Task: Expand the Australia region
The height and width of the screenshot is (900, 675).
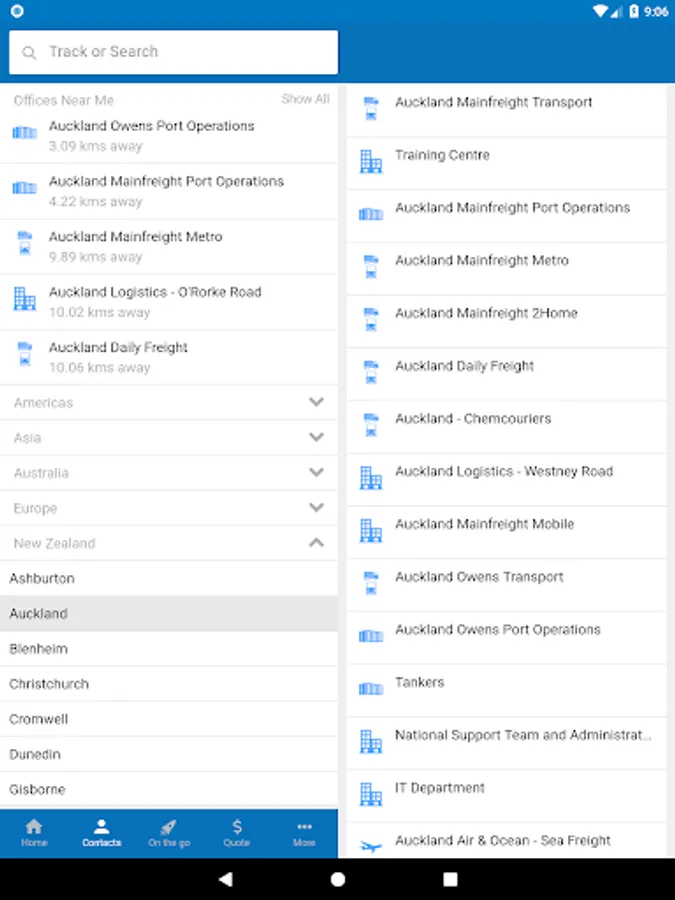Action: pos(169,473)
